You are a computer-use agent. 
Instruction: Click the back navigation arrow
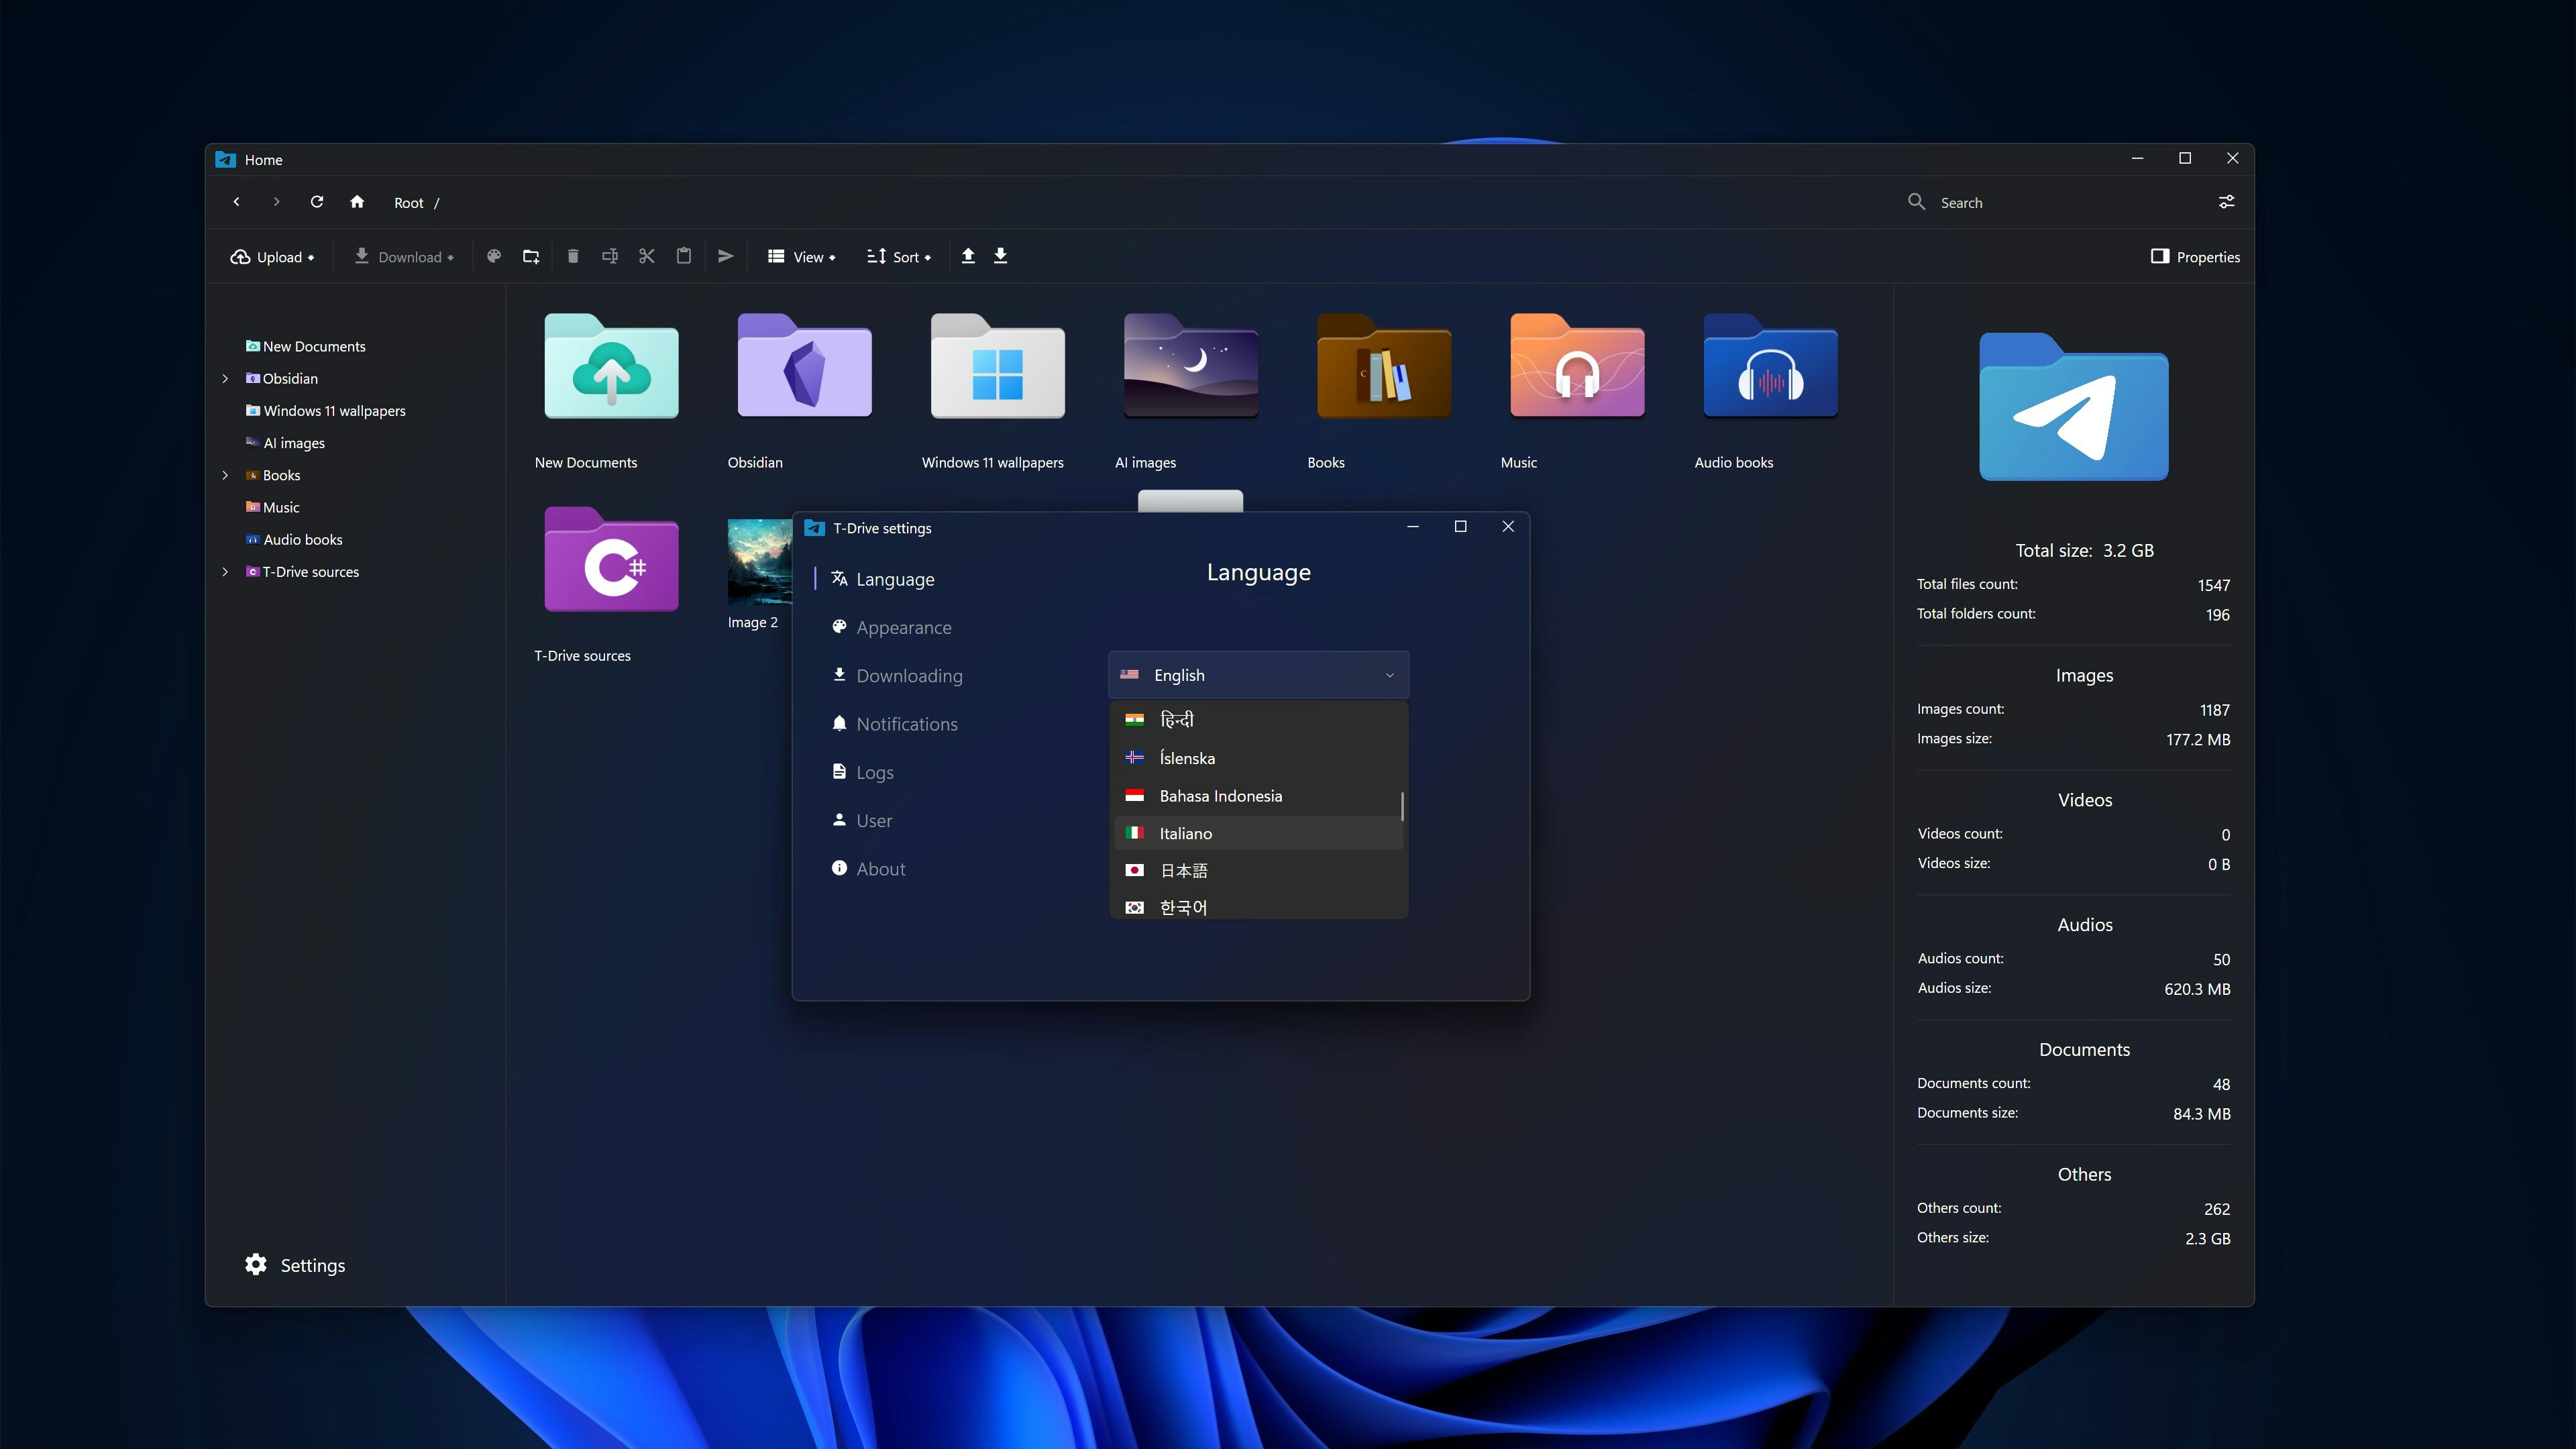(237, 202)
